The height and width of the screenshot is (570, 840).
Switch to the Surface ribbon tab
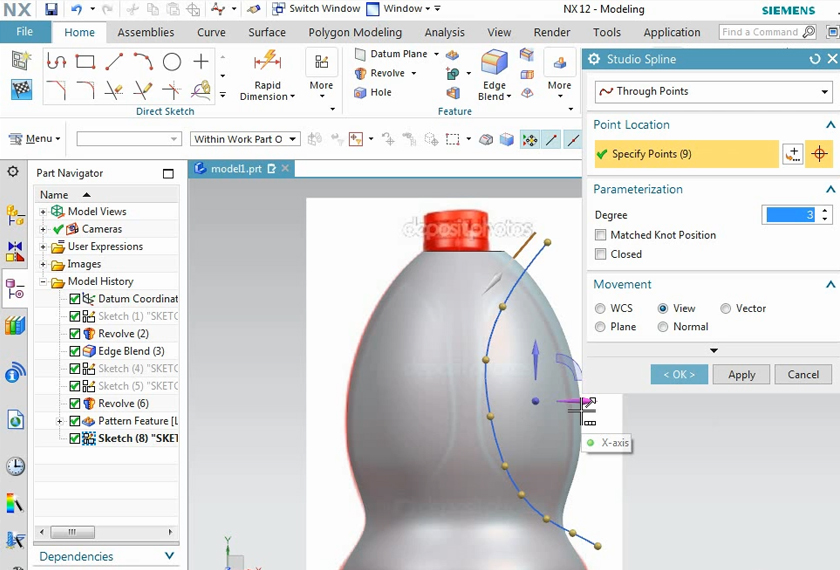pos(266,32)
